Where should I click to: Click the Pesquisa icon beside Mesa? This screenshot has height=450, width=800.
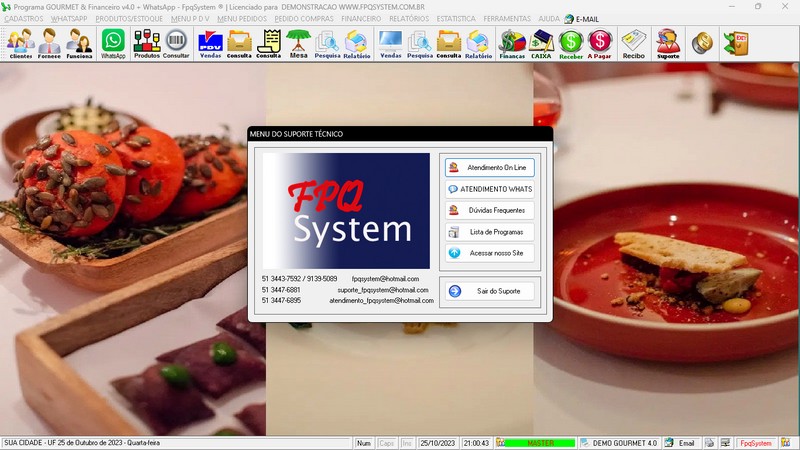(327, 43)
